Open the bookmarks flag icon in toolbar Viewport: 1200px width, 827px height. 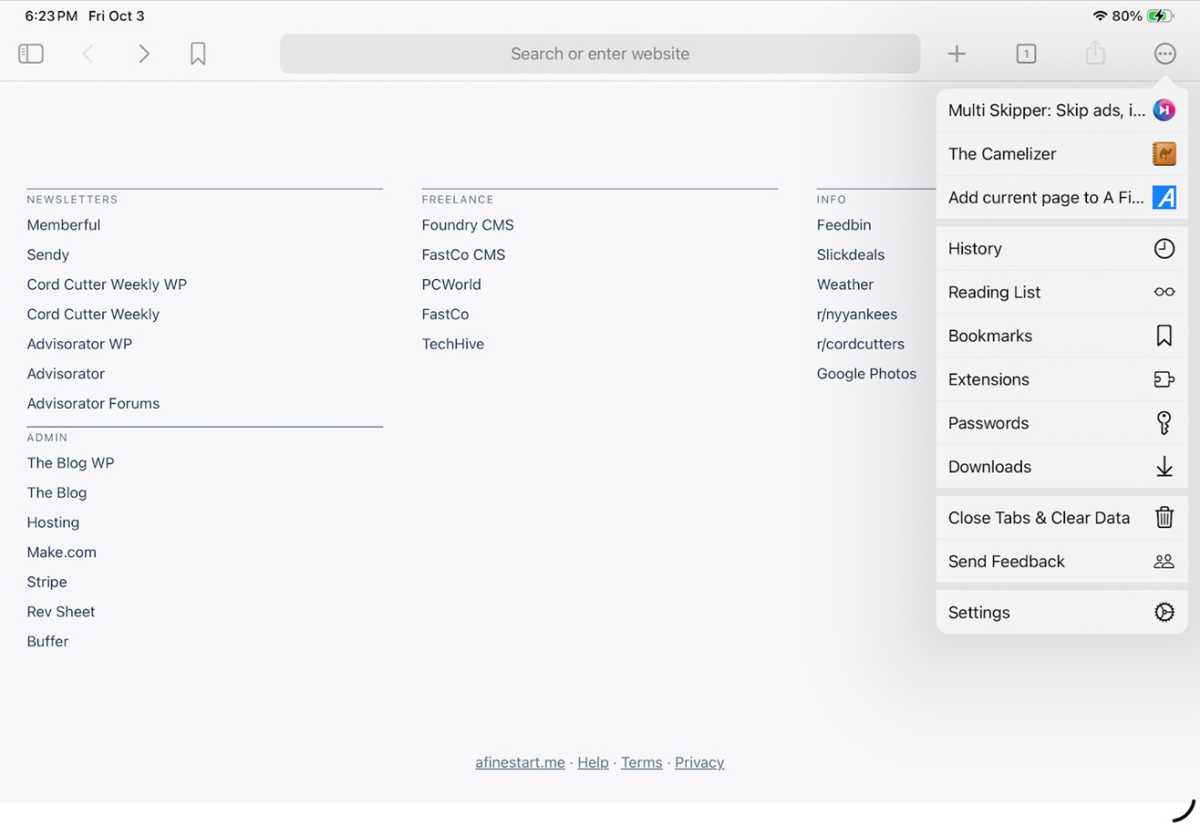(197, 53)
